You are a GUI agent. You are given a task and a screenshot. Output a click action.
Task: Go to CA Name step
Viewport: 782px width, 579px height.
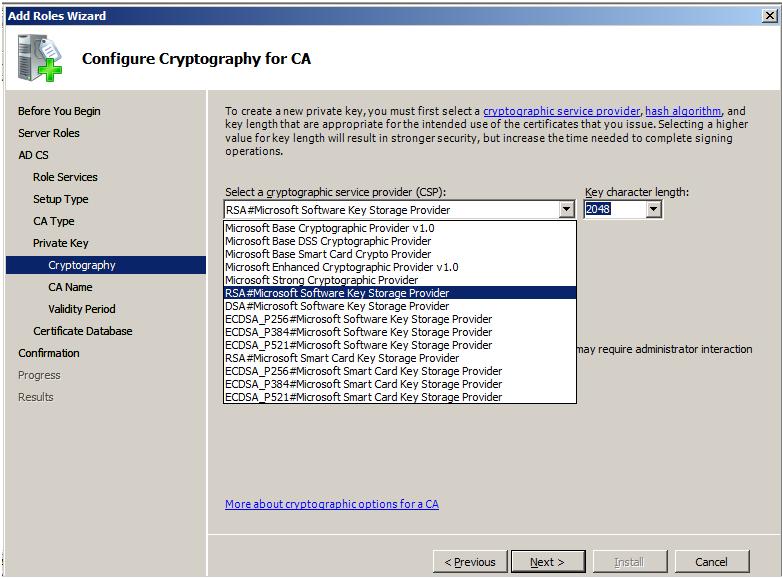coord(70,287)
